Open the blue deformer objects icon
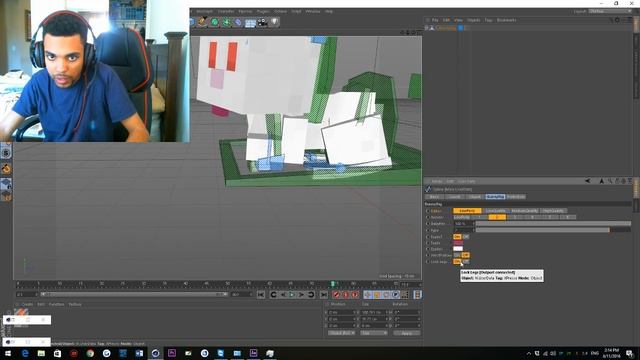640x360 pixels. click(238, 22)
